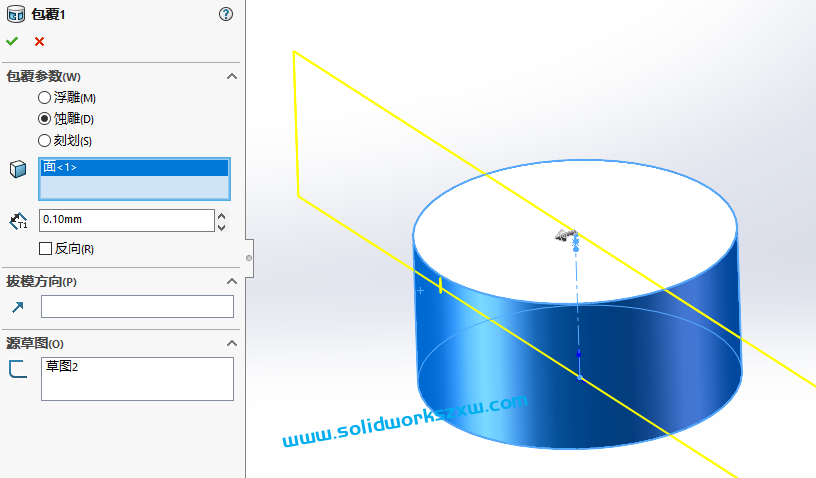Viewport: 816px width, 478px height.
Task: Select the 刻划 (scribe) radio option
Action: click(x=44, y=141)
